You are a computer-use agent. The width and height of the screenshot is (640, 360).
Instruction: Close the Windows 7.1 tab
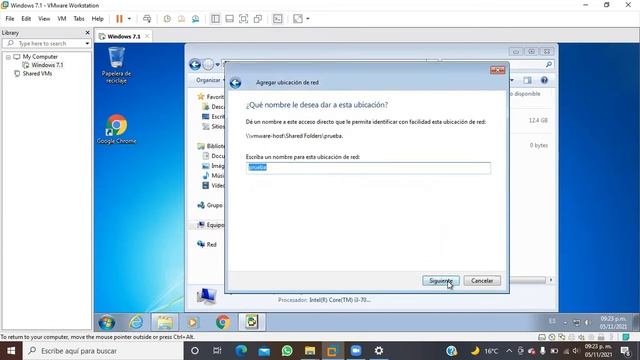[147, 36]
